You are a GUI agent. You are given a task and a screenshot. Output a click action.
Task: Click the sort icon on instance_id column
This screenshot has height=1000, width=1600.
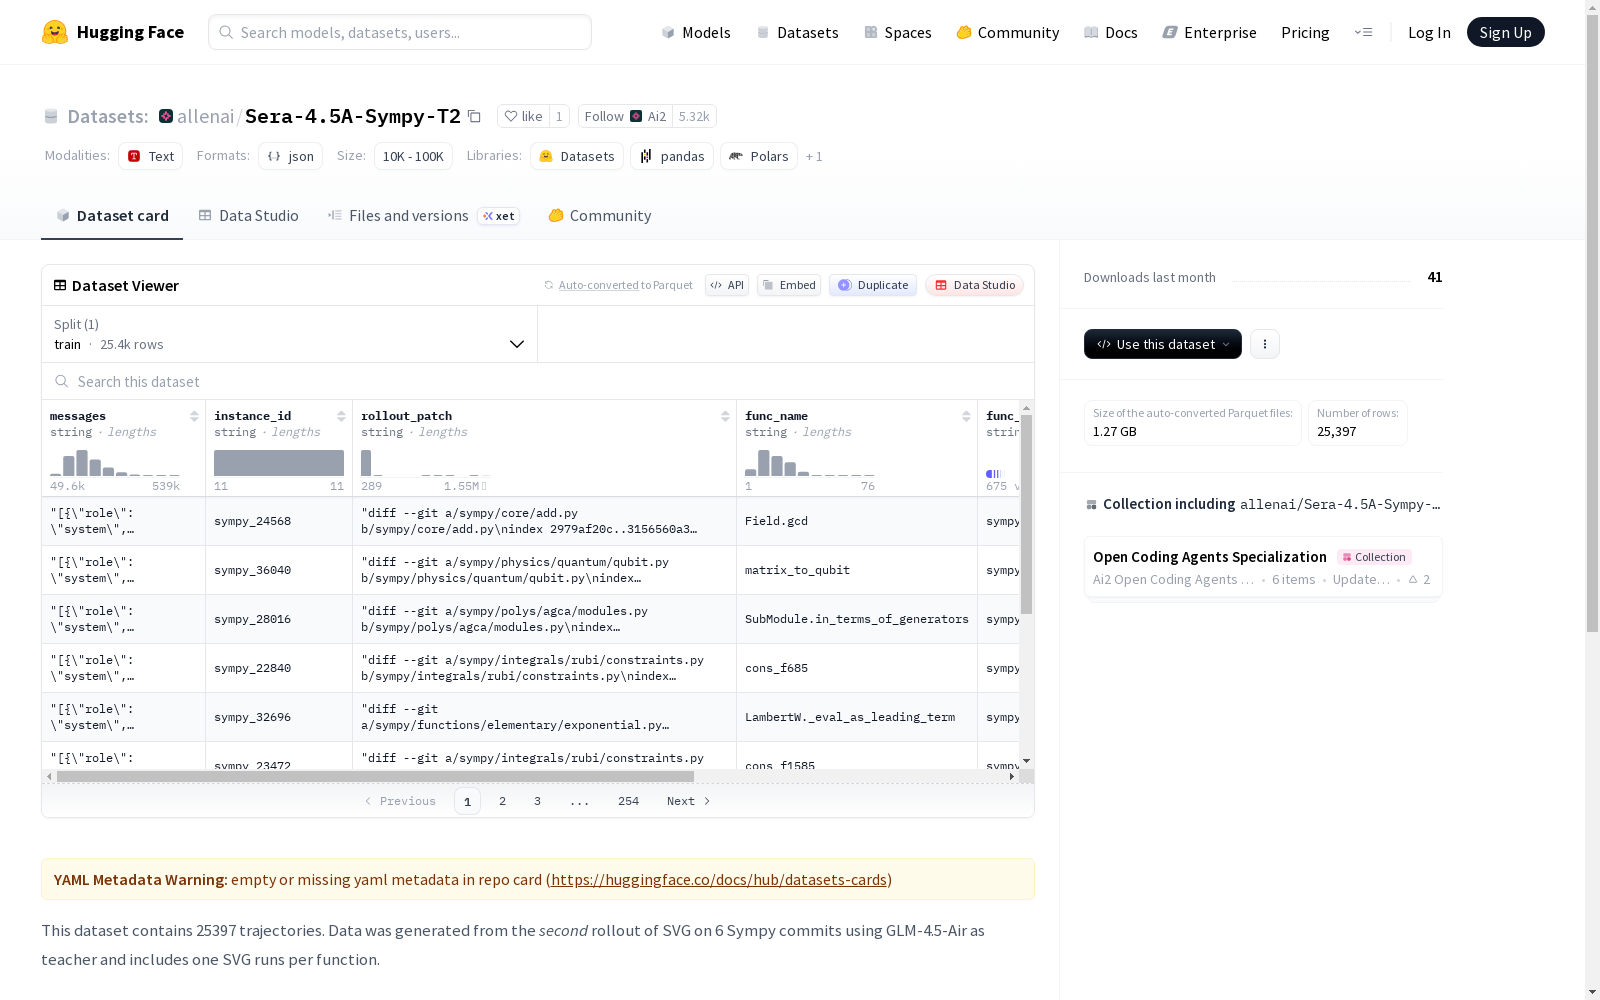pyautogui.click(x=341, y=416)
